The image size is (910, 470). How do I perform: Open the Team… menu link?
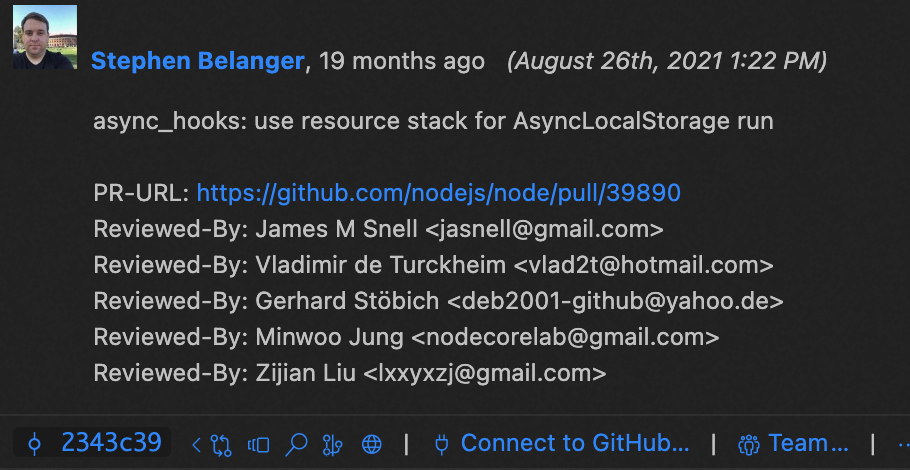[x=808, y=443]
